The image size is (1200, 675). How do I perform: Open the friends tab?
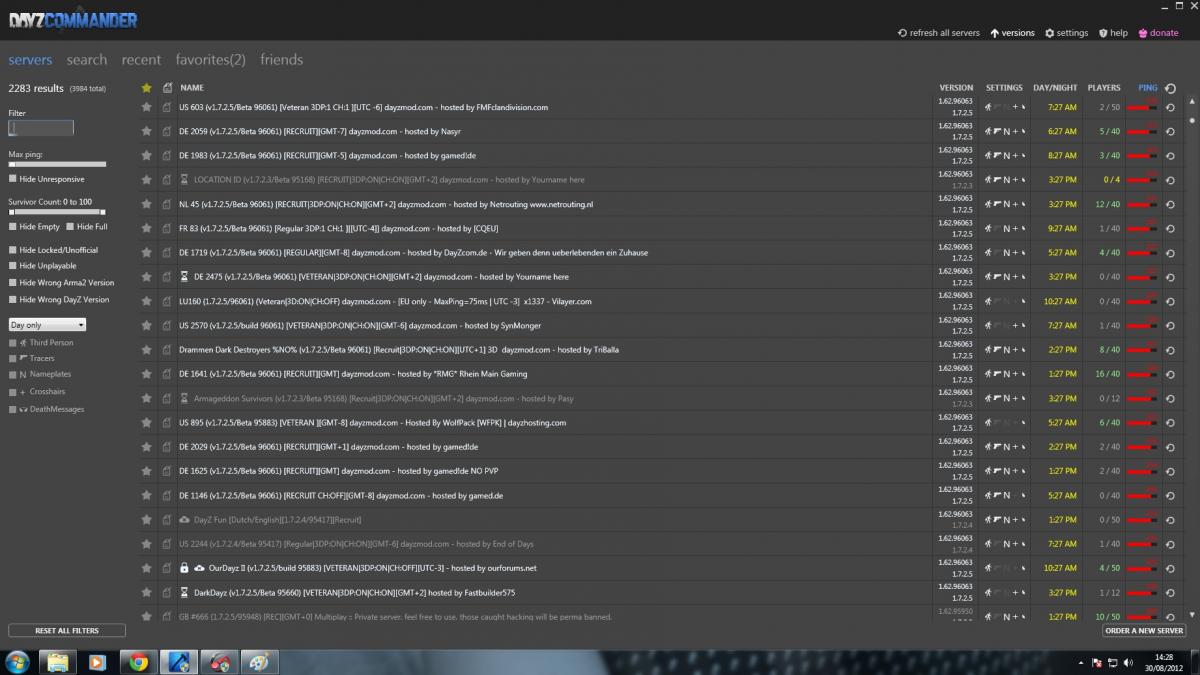pyautogui.click(x=281, y=60)
